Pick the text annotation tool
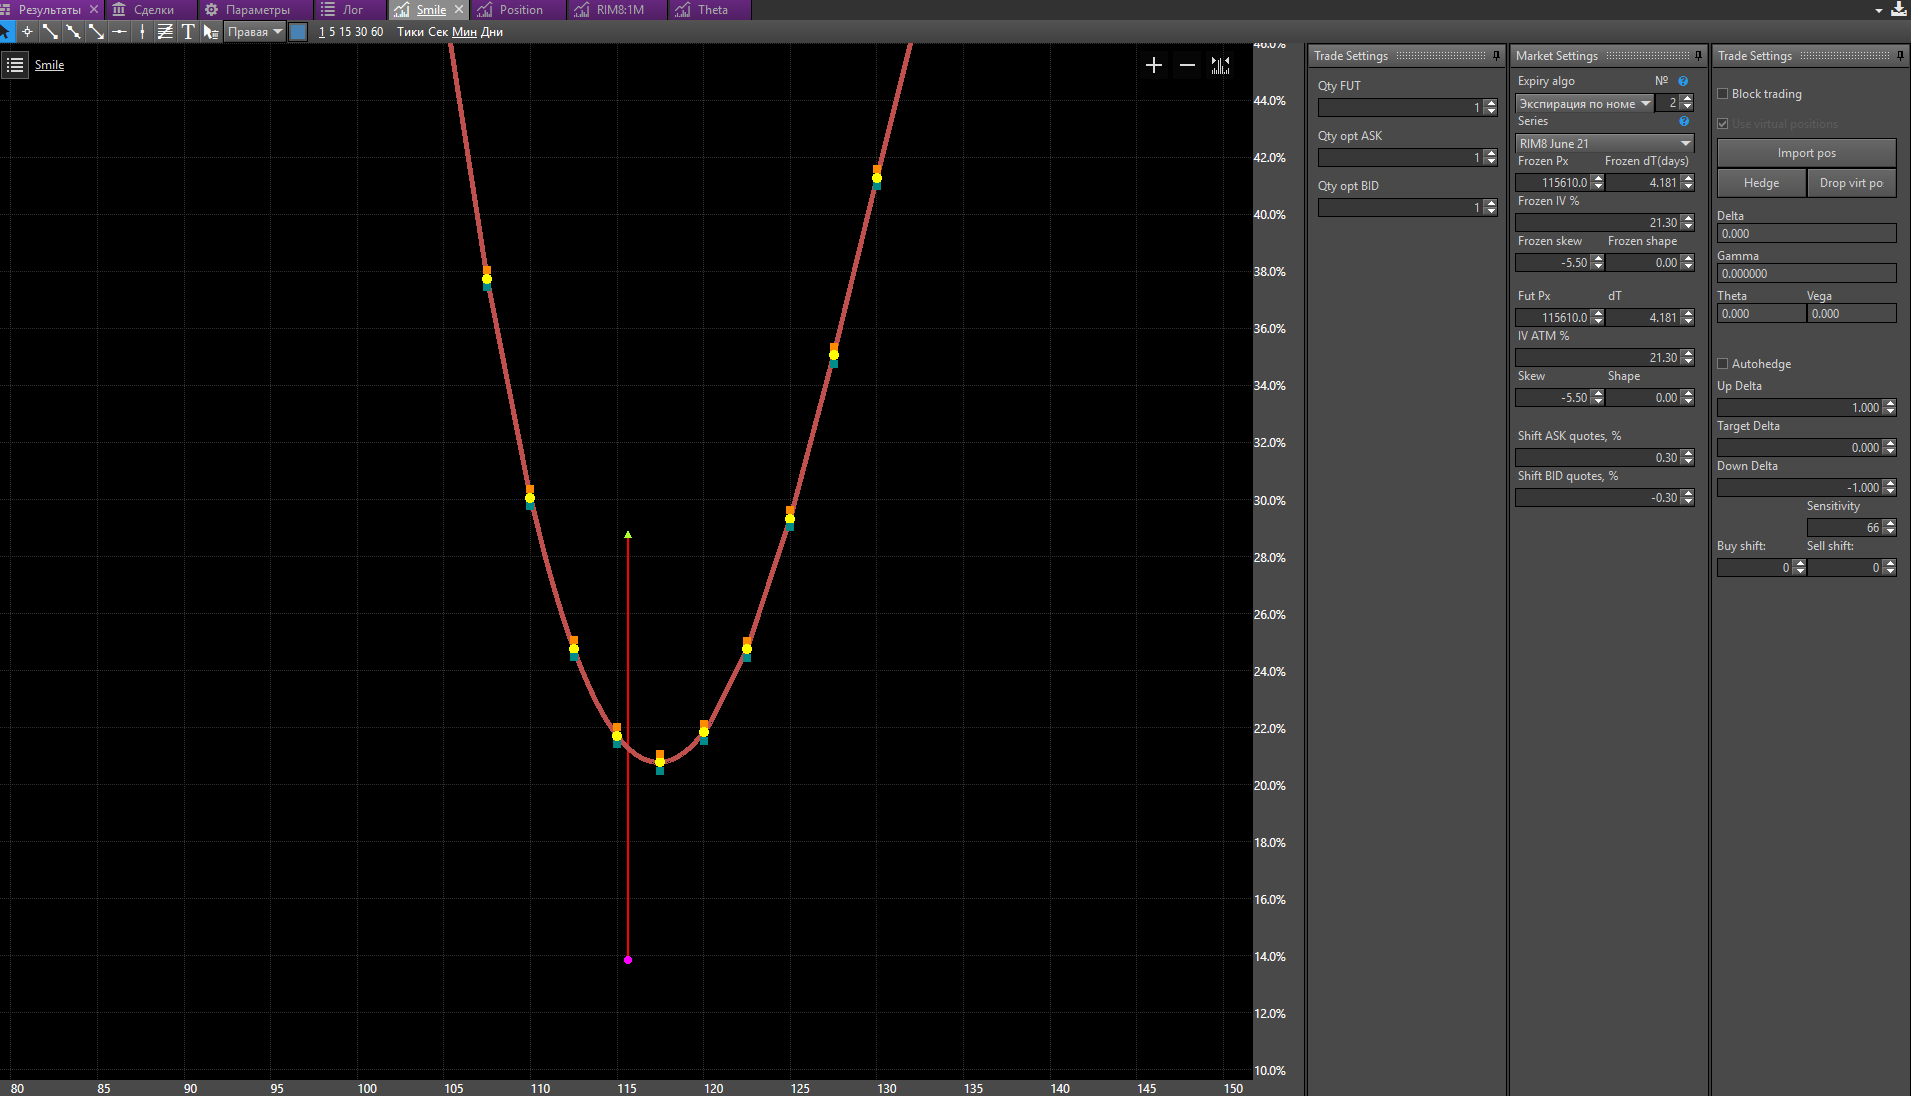 point(188,32)
